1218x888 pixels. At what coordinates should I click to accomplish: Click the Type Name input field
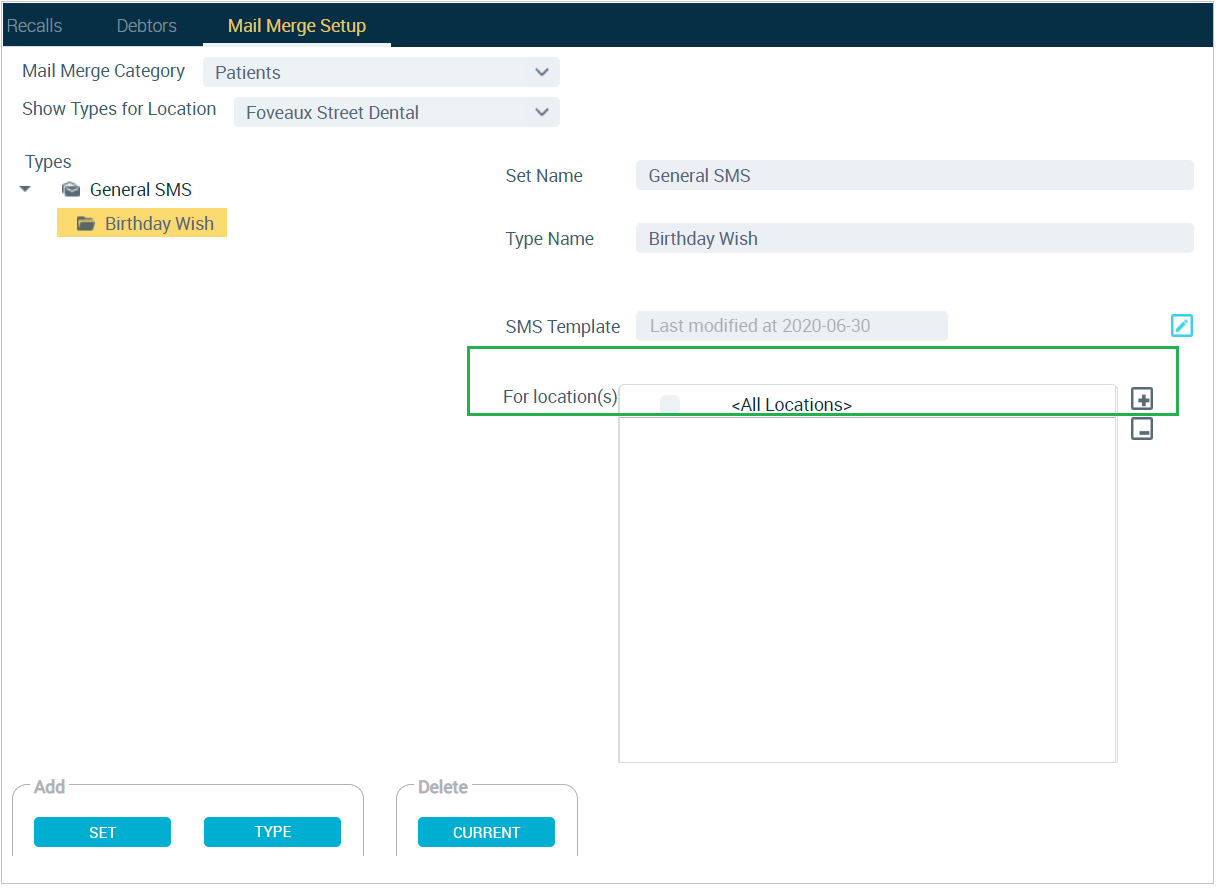click(x=914, y=238)
